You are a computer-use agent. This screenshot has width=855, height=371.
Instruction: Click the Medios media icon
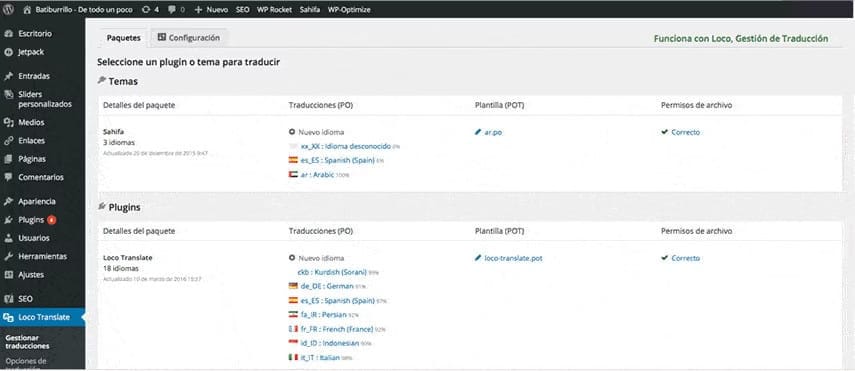(8, 122)
